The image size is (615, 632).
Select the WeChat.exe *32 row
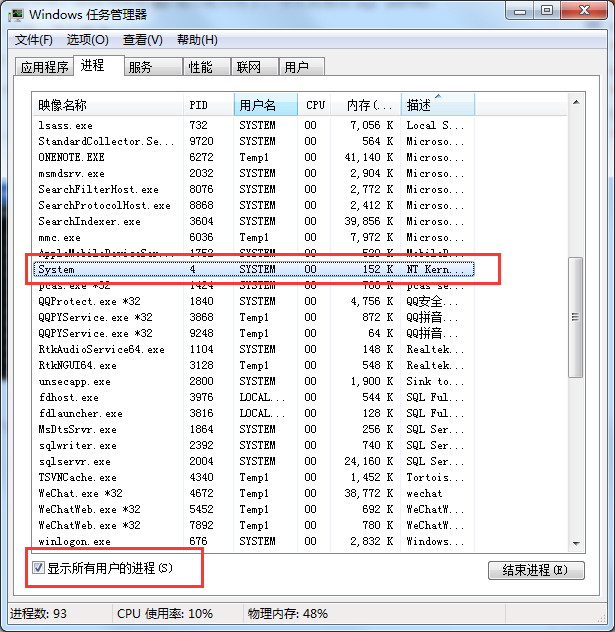pos(254,493)
